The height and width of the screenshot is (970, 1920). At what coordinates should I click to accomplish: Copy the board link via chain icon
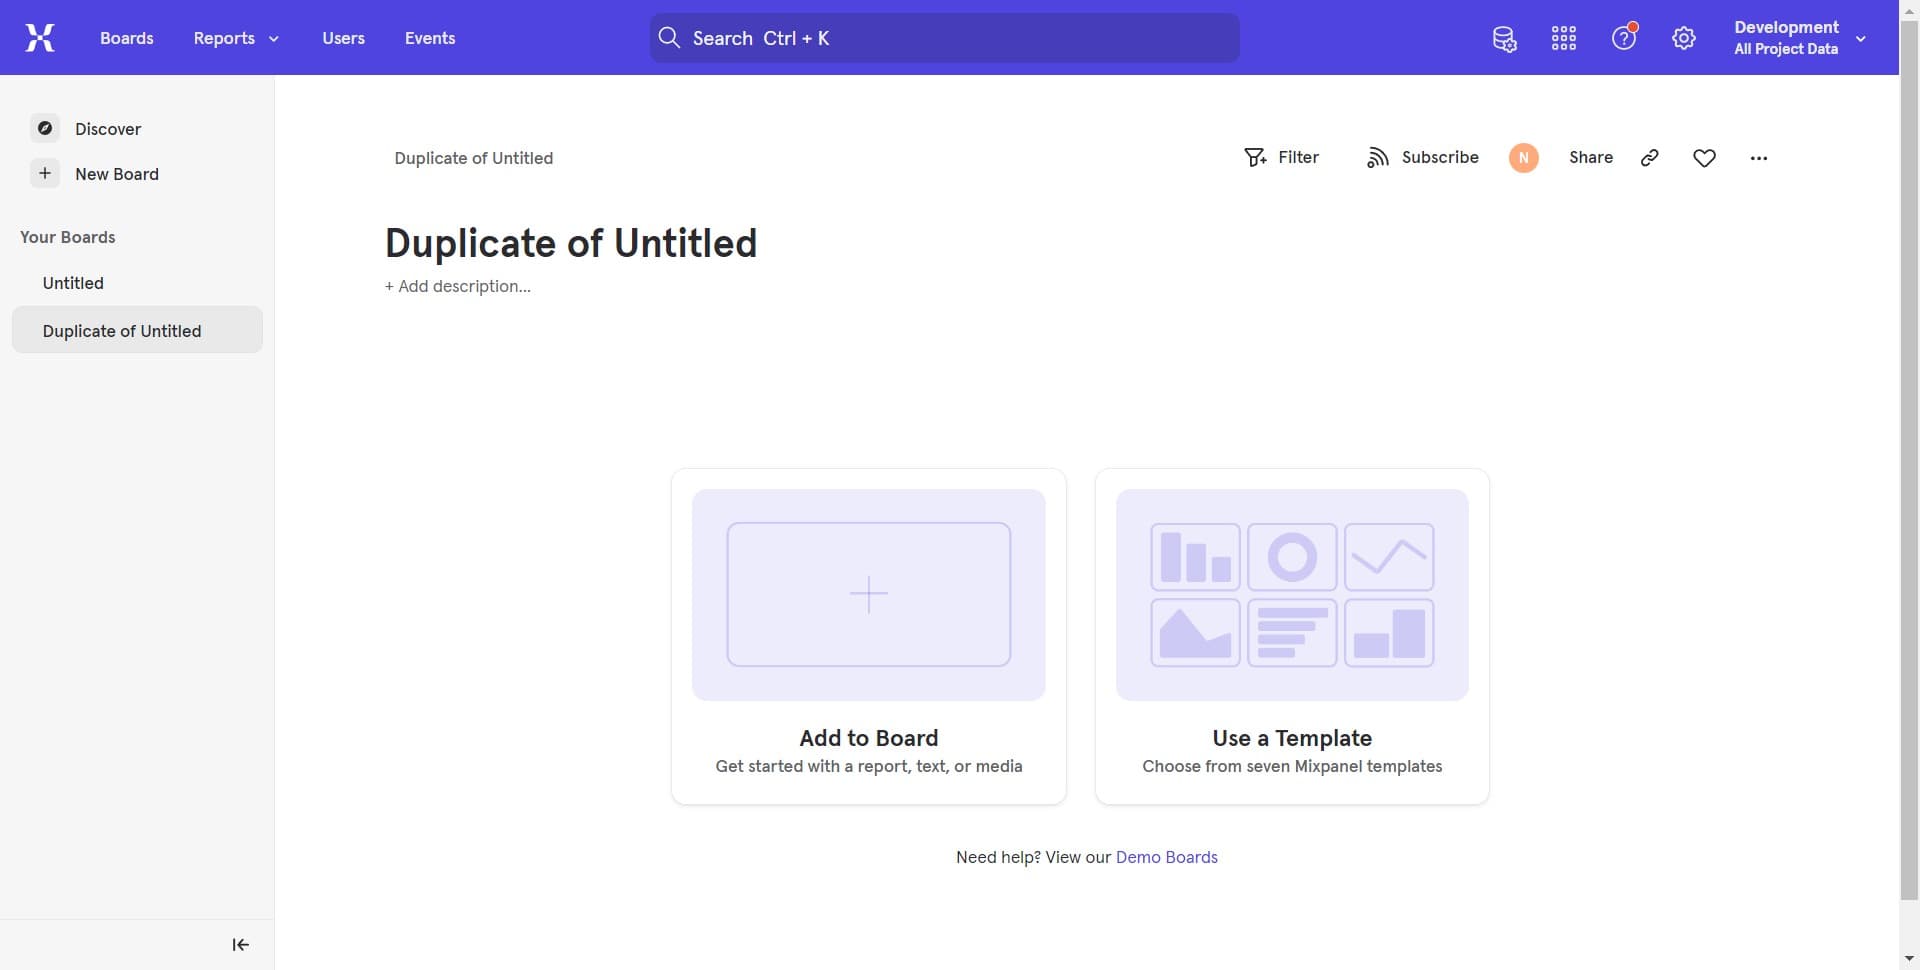point(1649,157)
